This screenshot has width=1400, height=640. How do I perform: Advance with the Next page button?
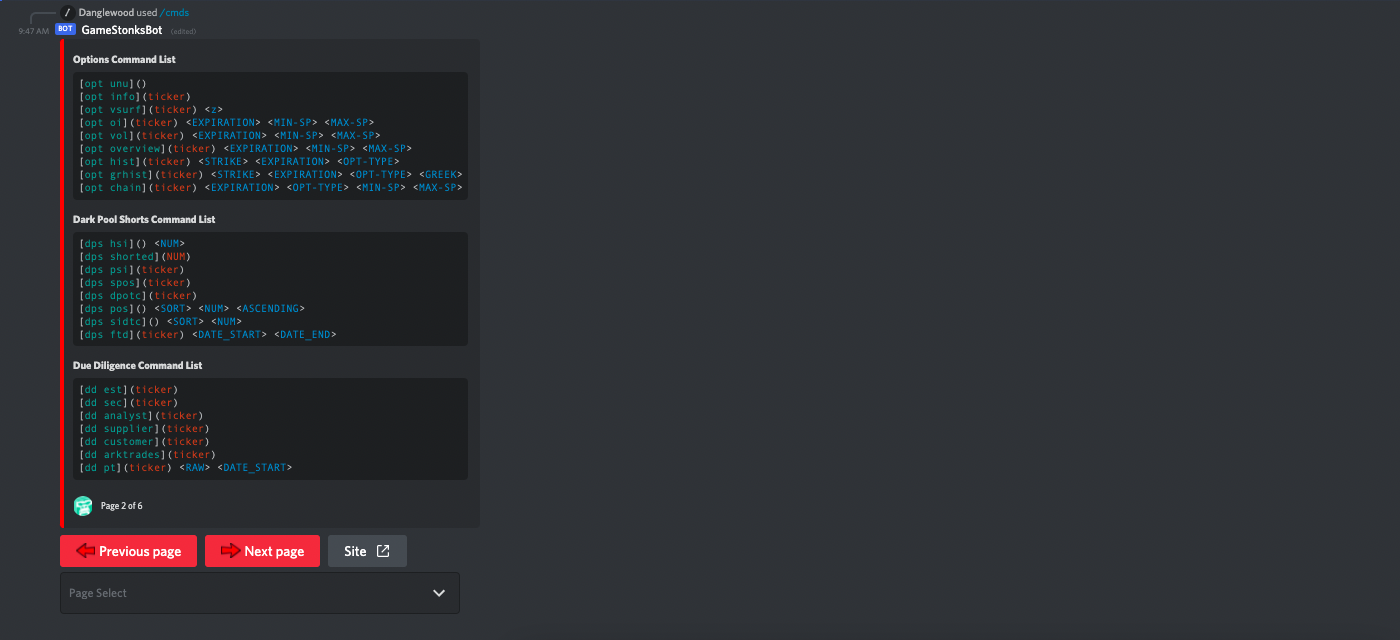point(262,551)
